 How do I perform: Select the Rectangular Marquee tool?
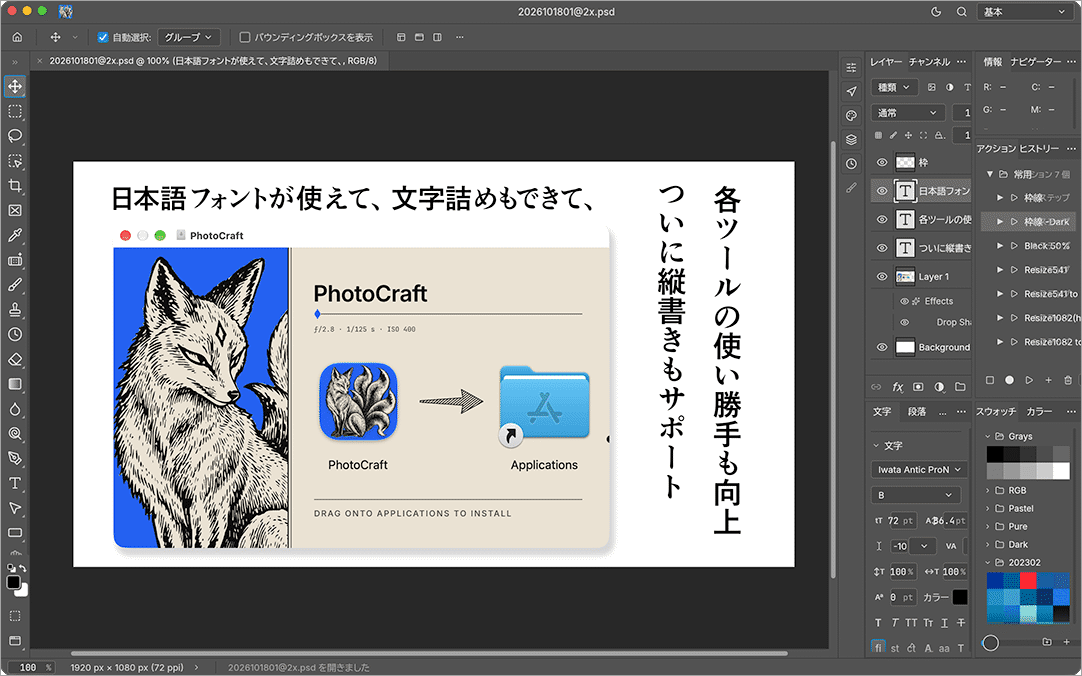(x=14, y=111)
